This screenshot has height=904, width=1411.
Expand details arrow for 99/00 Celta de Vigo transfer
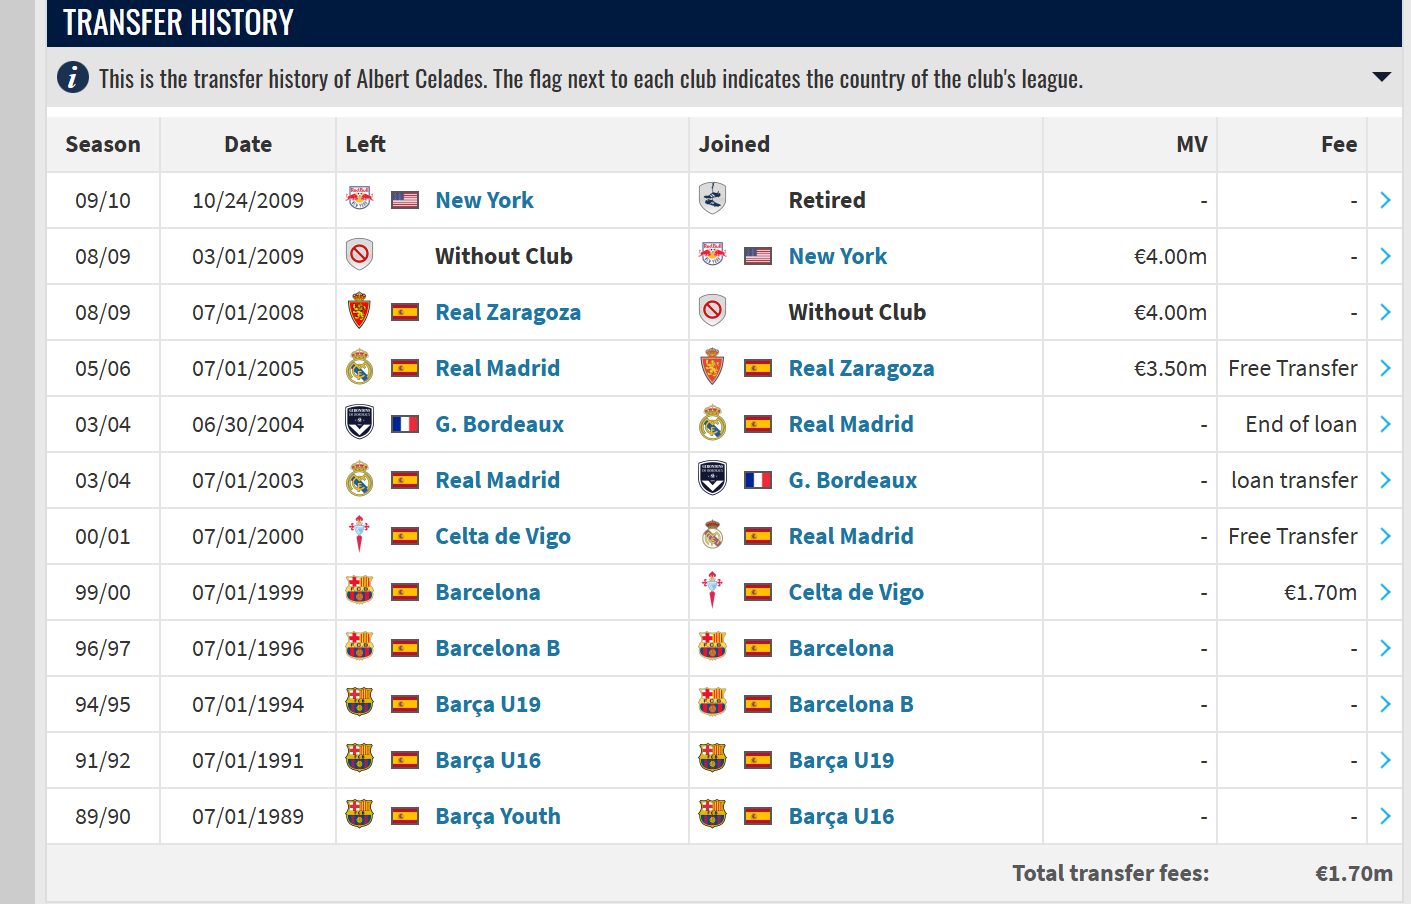point(1385,592)
